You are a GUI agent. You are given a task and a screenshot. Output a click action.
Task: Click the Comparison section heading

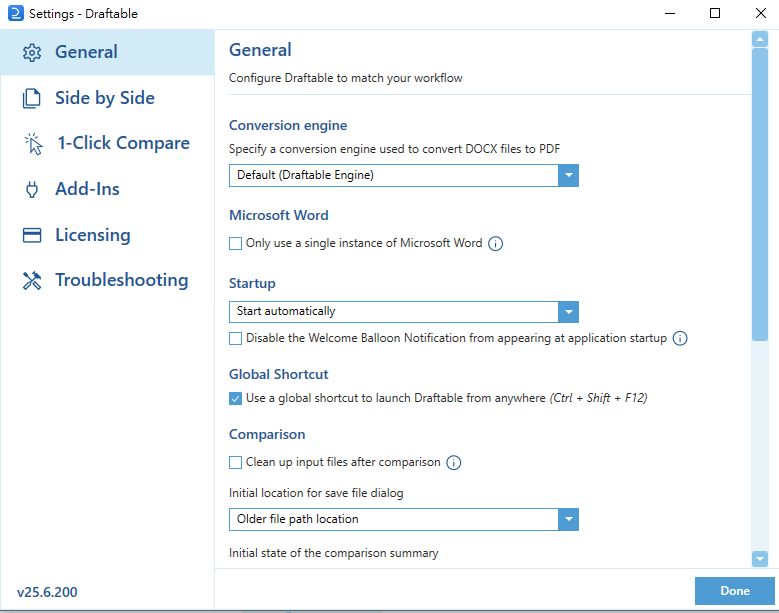(x=267, y=435)
